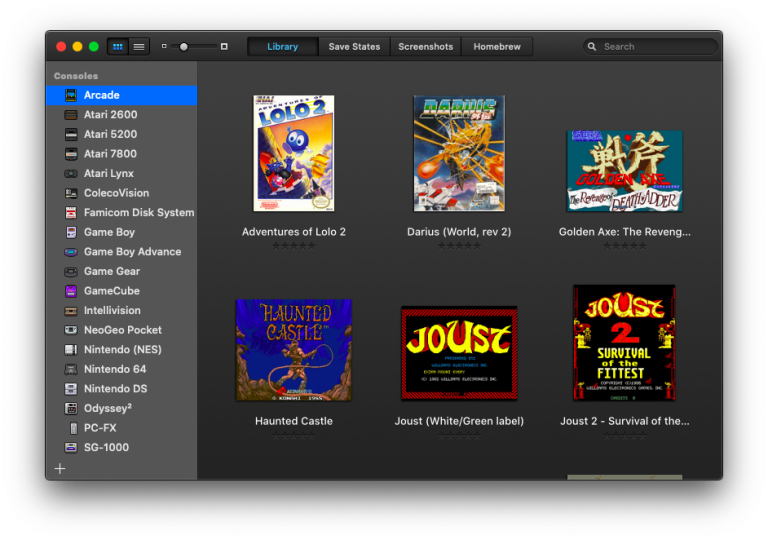Viewport: 768px width, 540px height.
Task: Open the Save States tab
Action: click(x=354, y=47)
